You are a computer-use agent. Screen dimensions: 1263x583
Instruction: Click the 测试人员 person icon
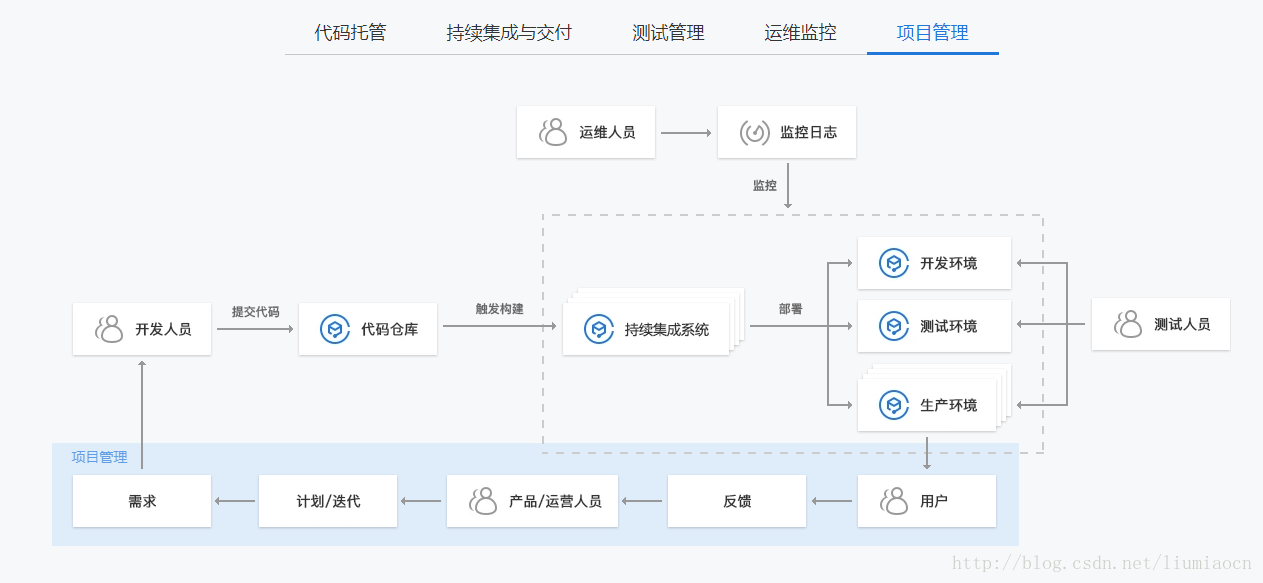tap(1129, 324)
